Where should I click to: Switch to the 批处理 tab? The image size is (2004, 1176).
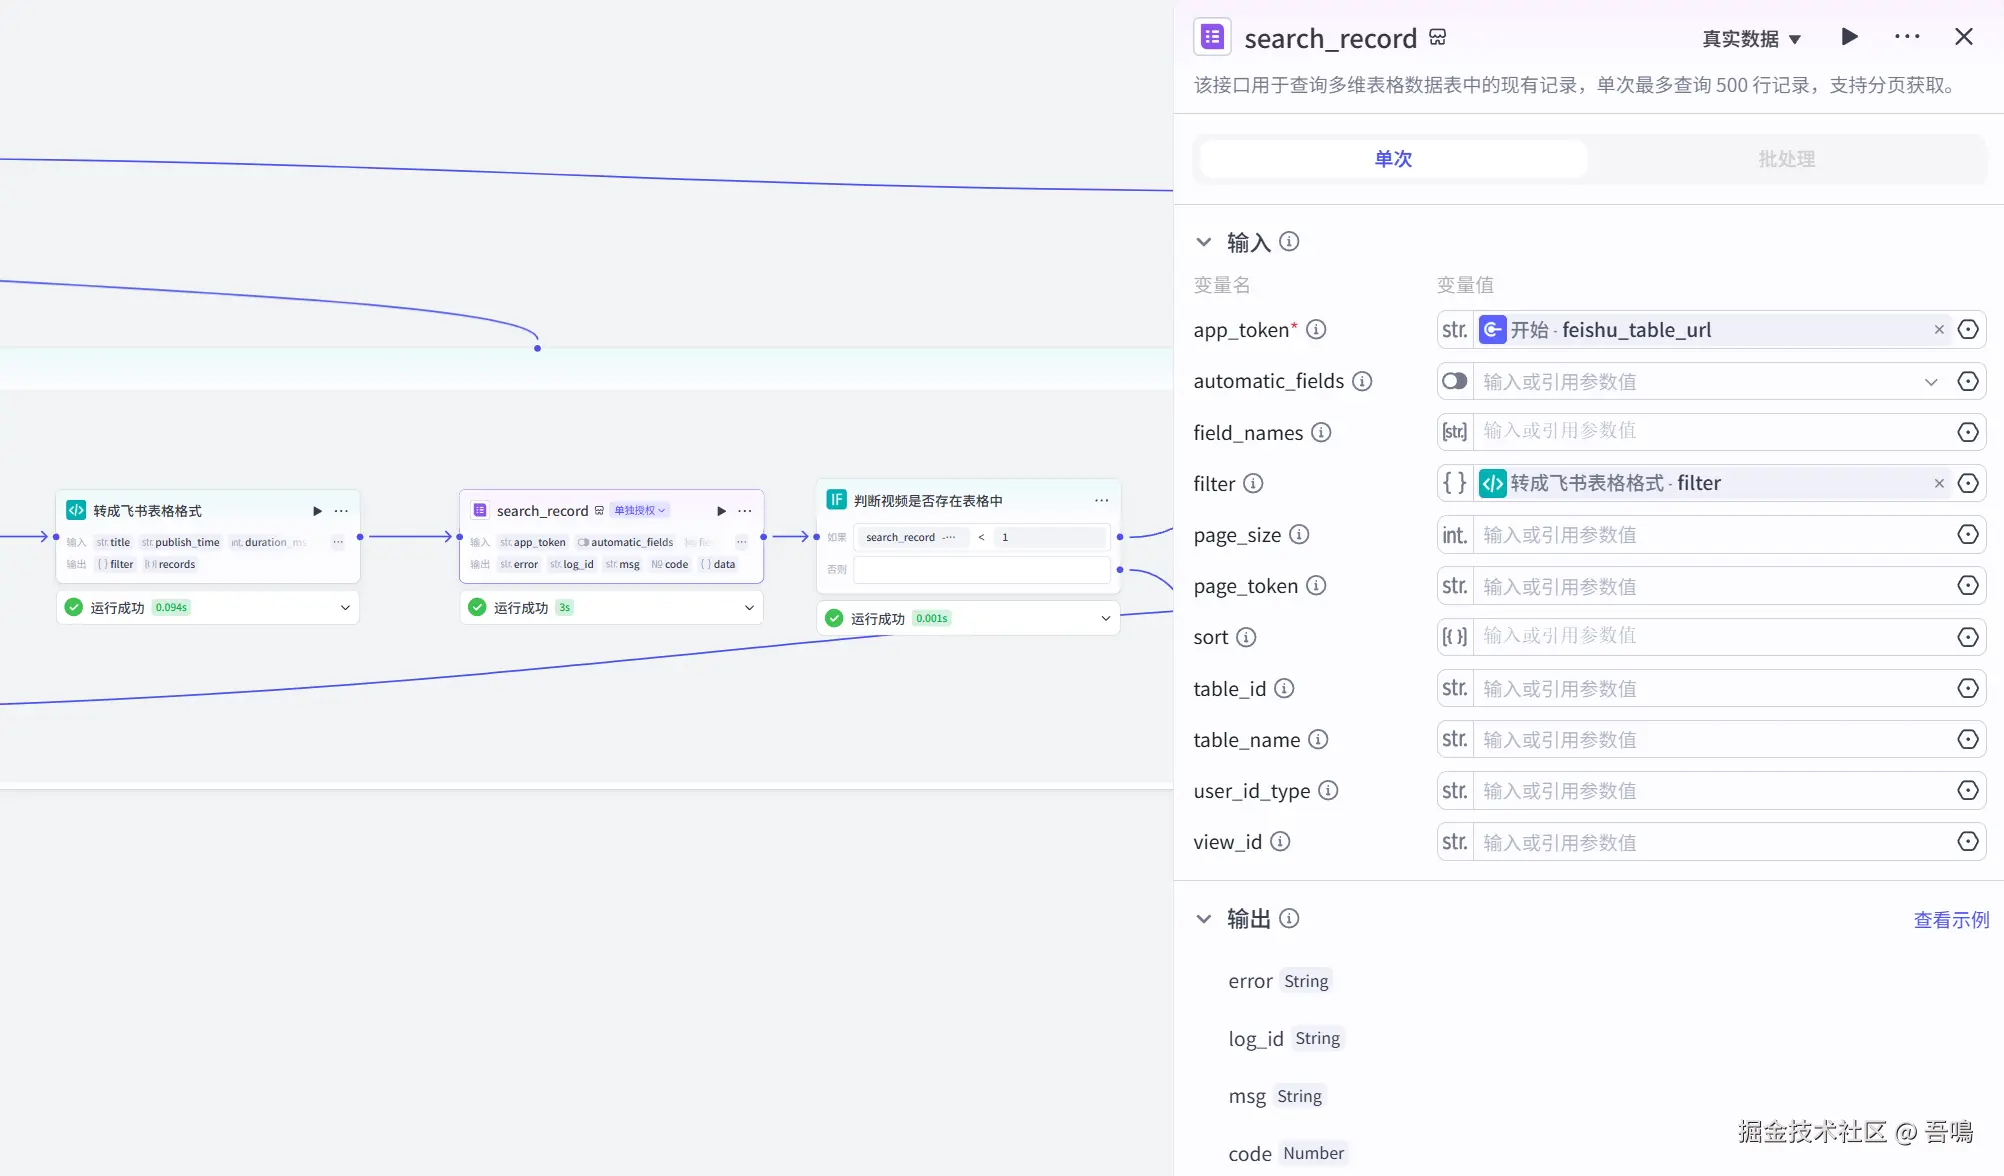click(x=1786, y=159)
